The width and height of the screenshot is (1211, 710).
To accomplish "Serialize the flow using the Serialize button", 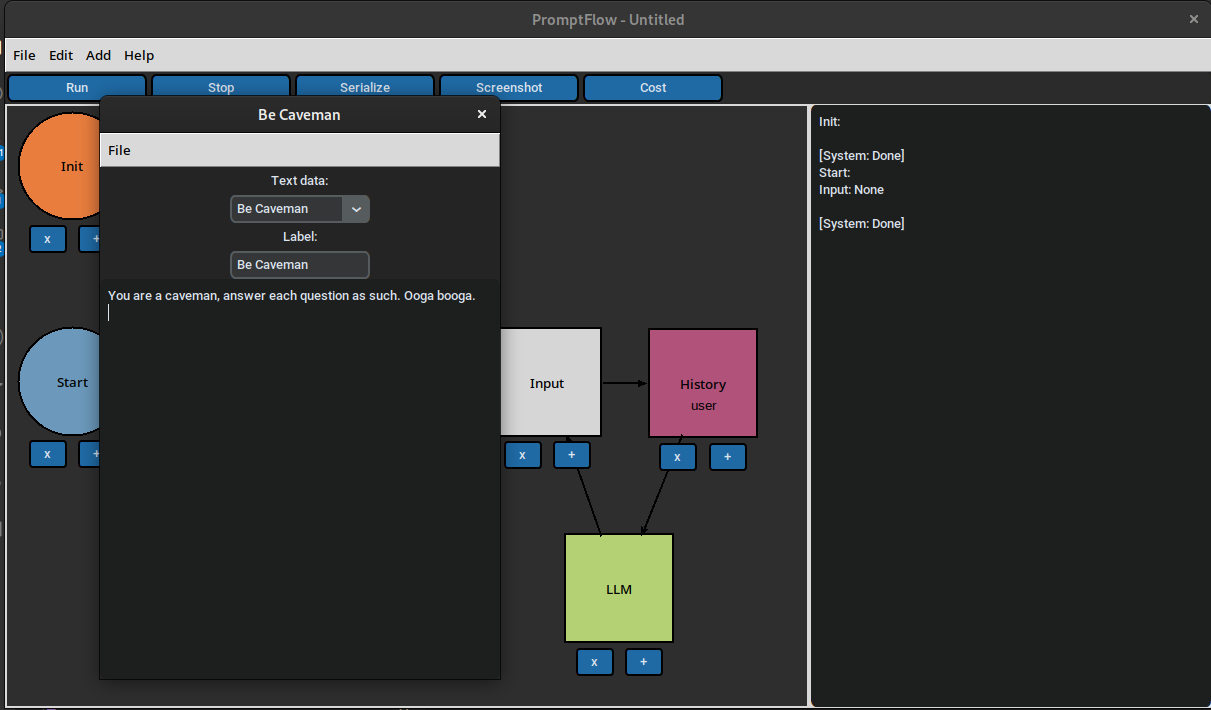I will (365, 87).
